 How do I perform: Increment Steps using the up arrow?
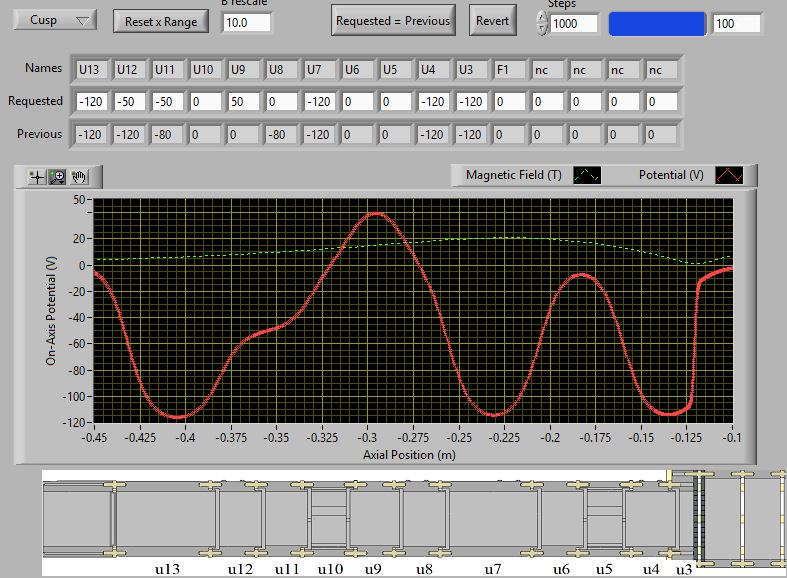click(x=542, y=17)
